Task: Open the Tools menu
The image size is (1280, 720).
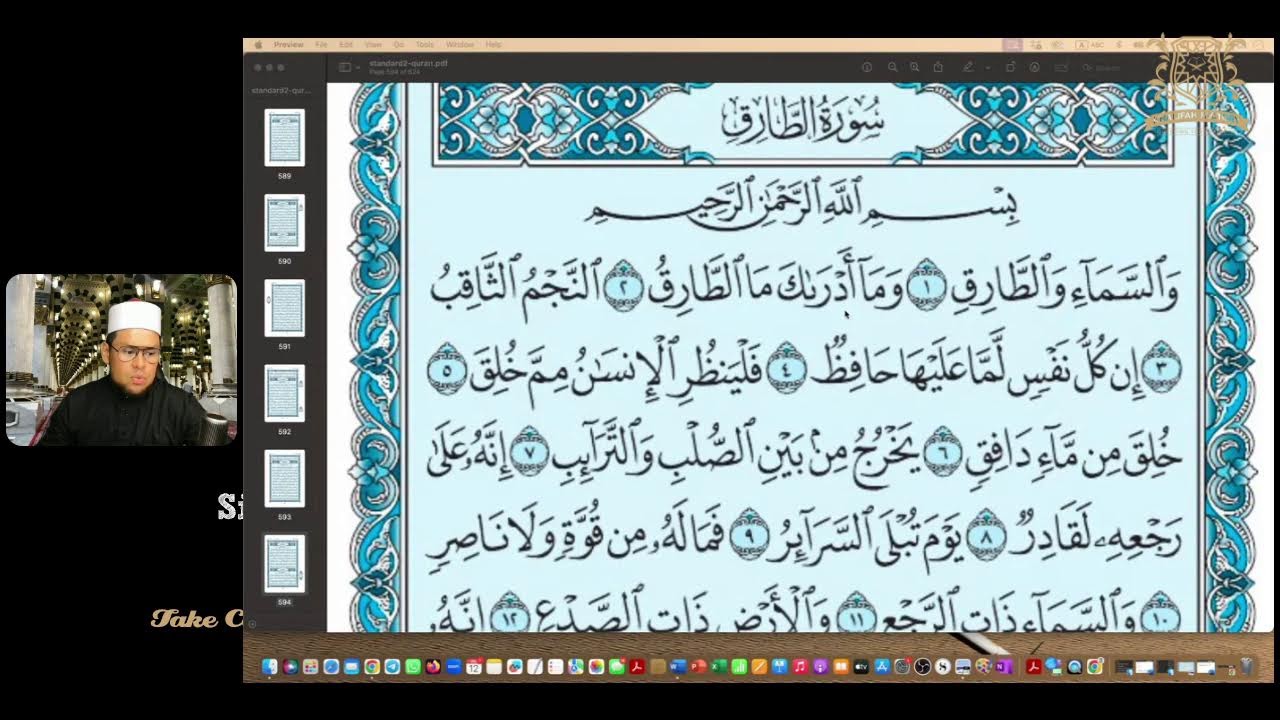Action: pyautogui.click(x=425, y=44)
